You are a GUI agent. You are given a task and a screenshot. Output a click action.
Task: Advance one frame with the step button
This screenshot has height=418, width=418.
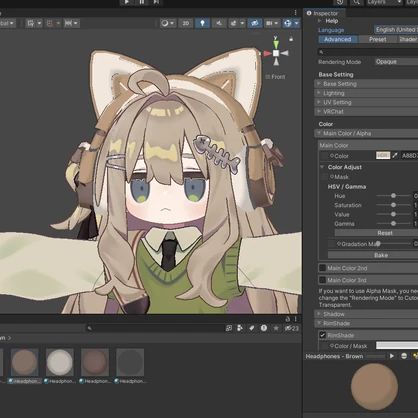coord(156,2)
